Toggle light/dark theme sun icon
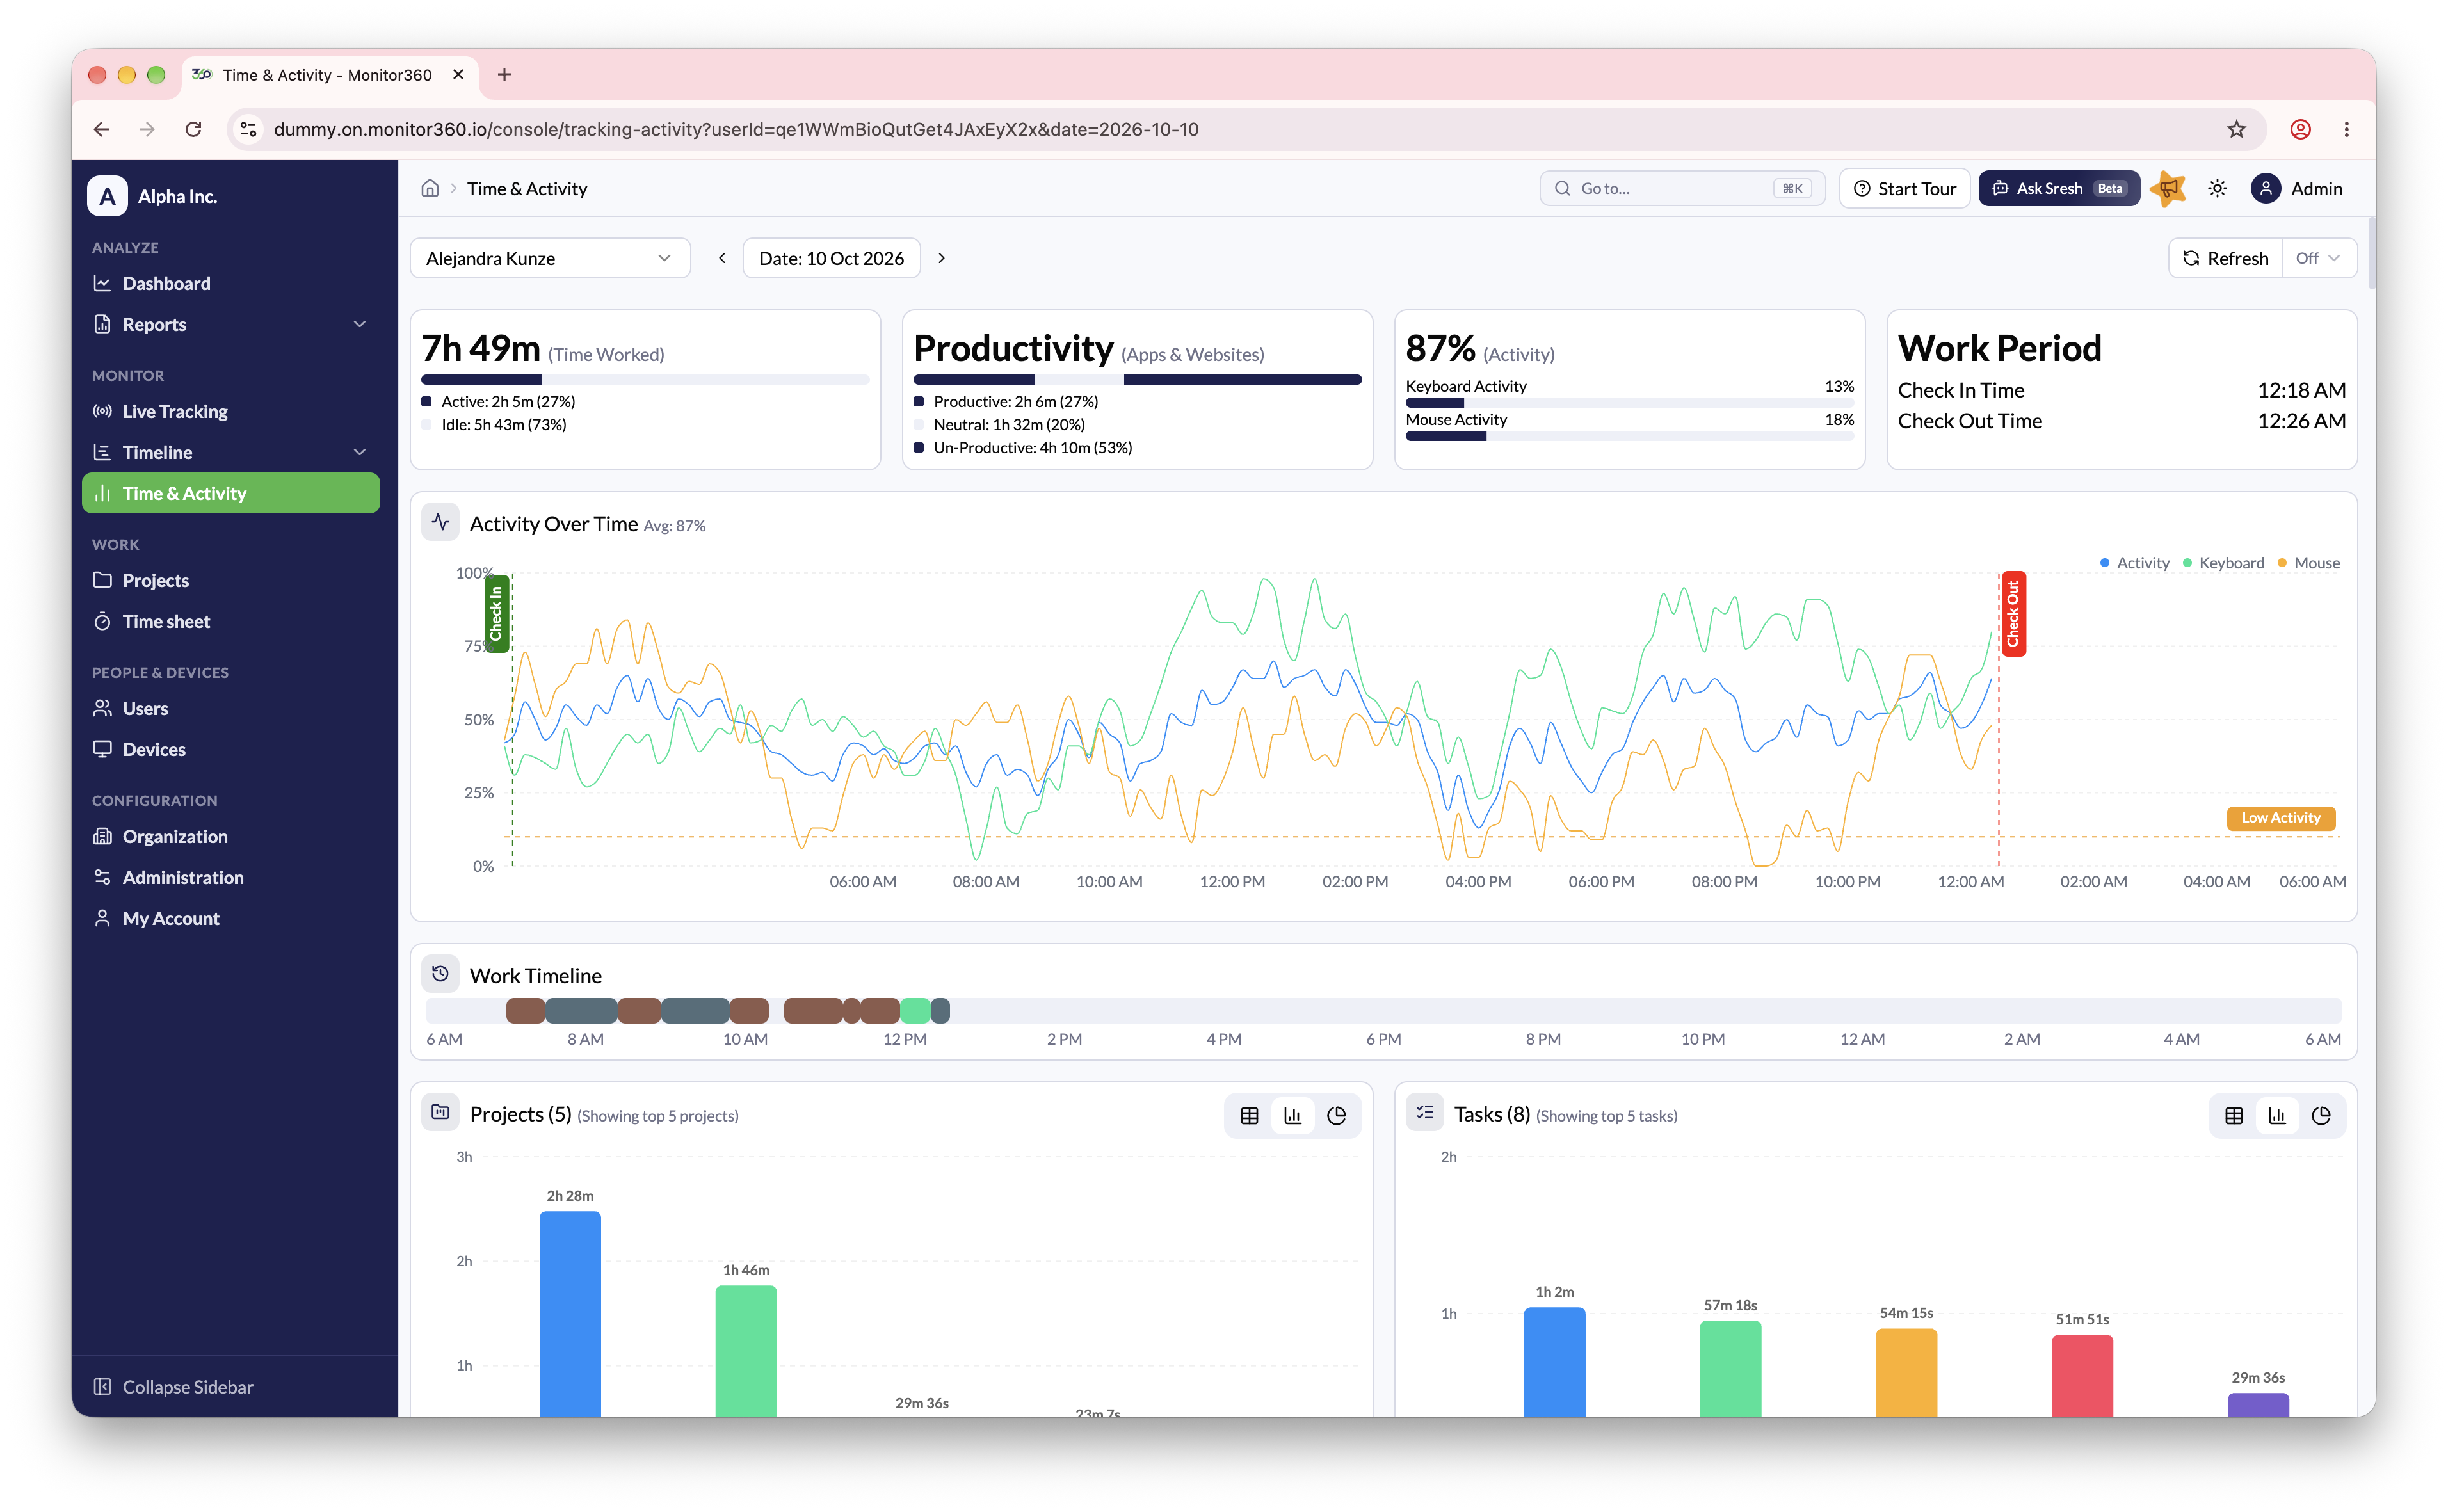Image resolution: width=2448 pixels, height=1512 pixels. pos(2217,188)
